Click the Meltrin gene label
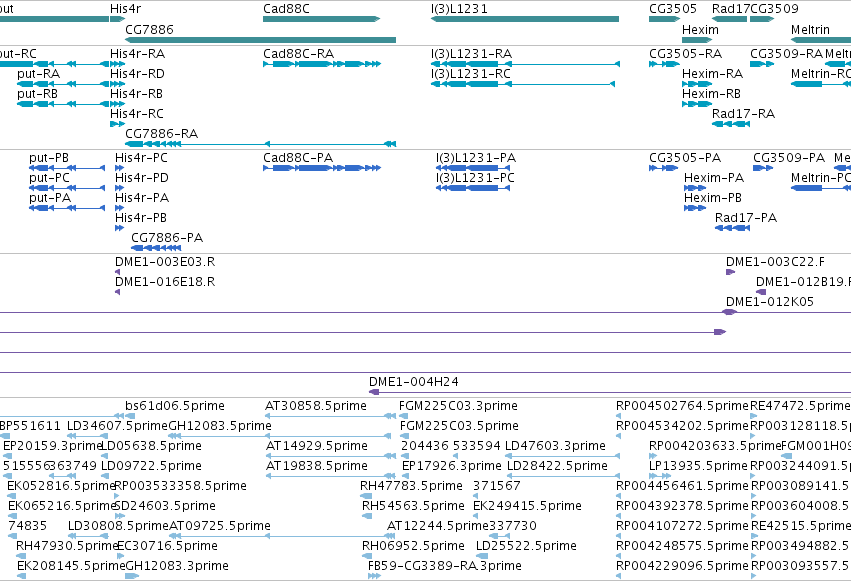The width and height of the screenshot is (851, 581). [810, 30]
